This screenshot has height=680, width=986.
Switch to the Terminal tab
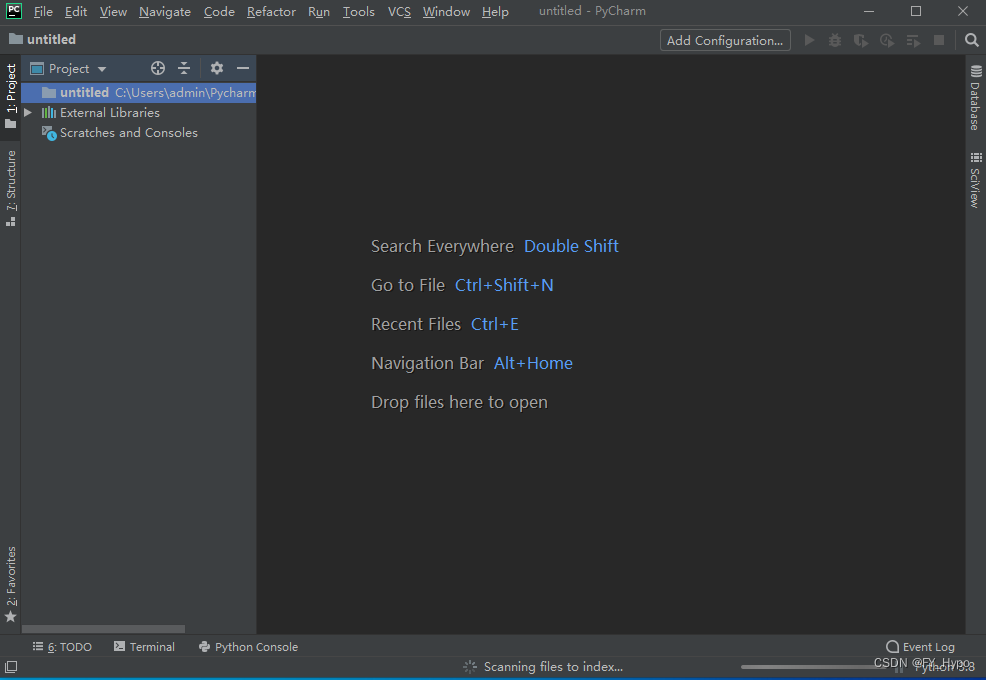tap(144, 646)
